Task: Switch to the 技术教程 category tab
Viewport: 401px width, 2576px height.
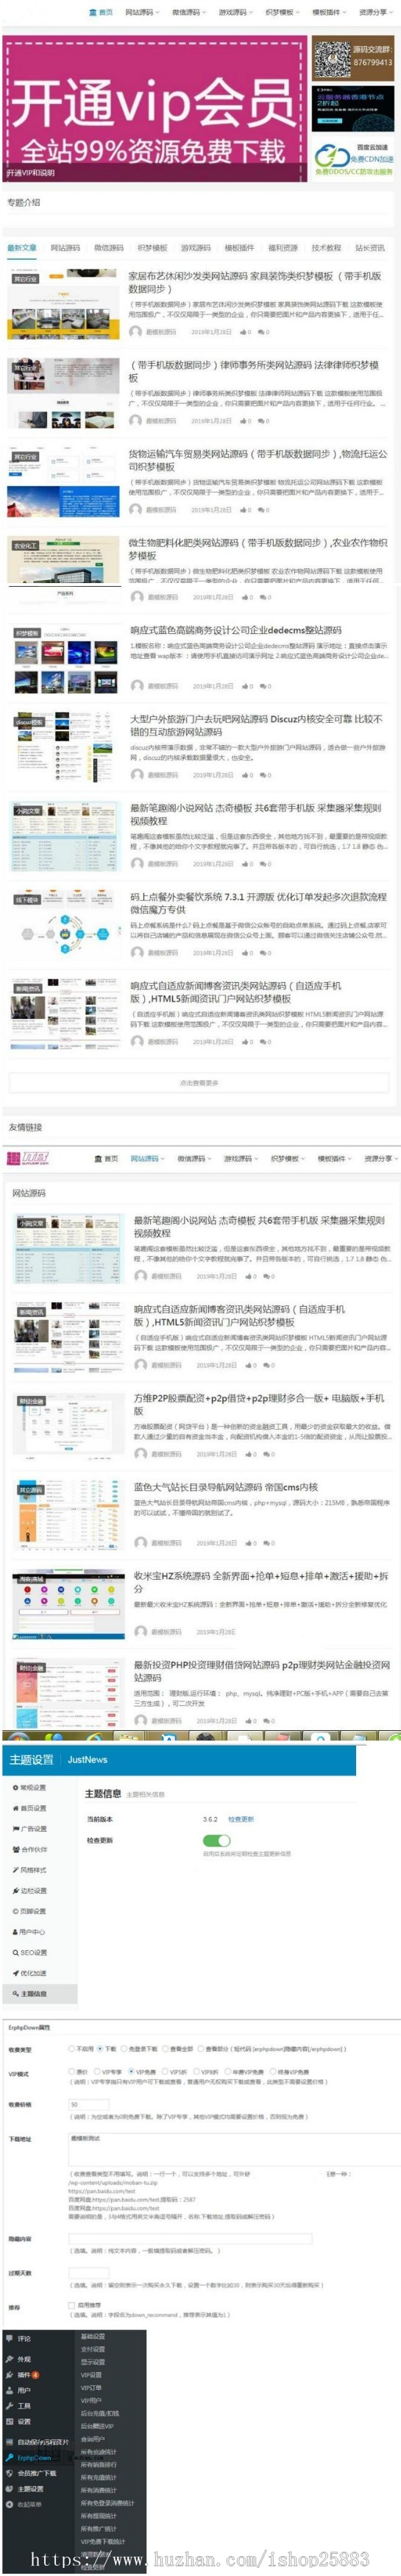Action: 326,248
